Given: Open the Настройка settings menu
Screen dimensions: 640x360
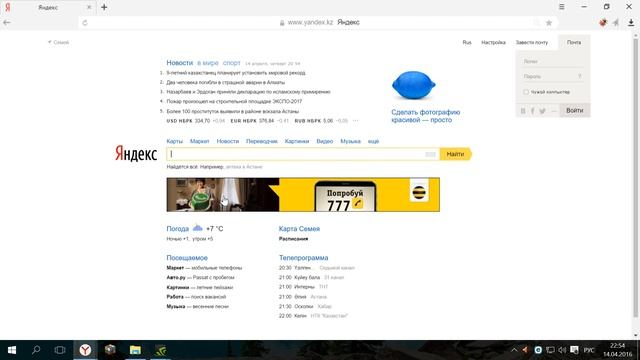Looking at the screenshot, I should 493,42.
